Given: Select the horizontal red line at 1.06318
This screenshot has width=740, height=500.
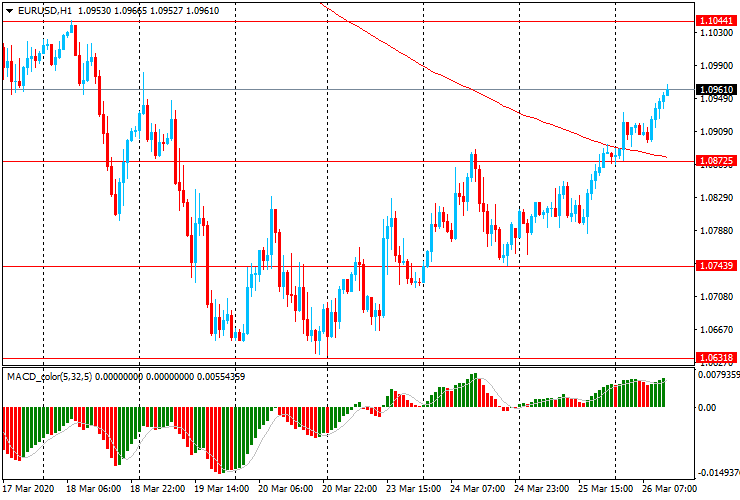Looking at the screenshot, I should (349, 358).
